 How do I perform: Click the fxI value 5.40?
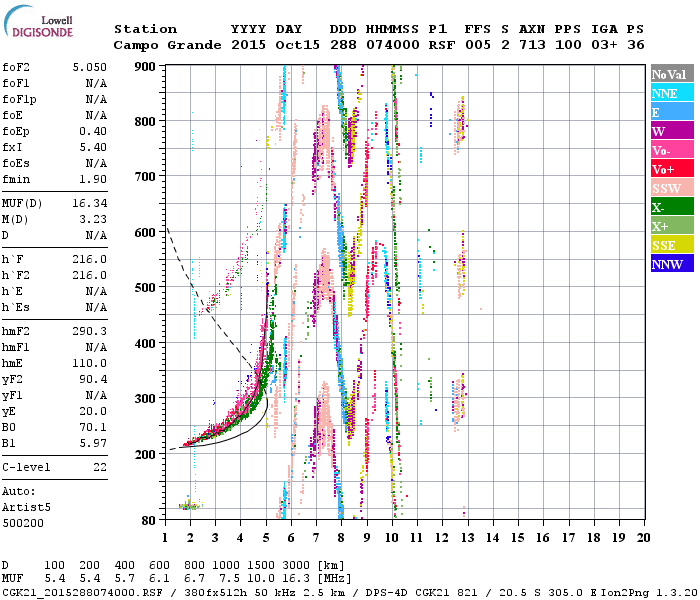pos(93,147)
